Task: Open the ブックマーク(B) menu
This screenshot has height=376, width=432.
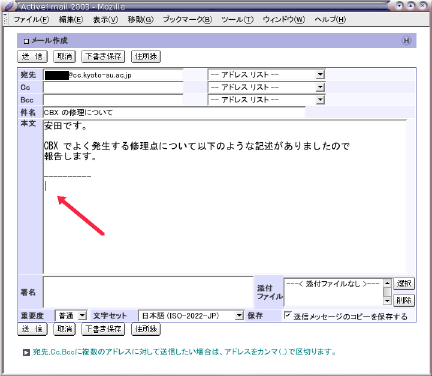Action: coord(187,20)
